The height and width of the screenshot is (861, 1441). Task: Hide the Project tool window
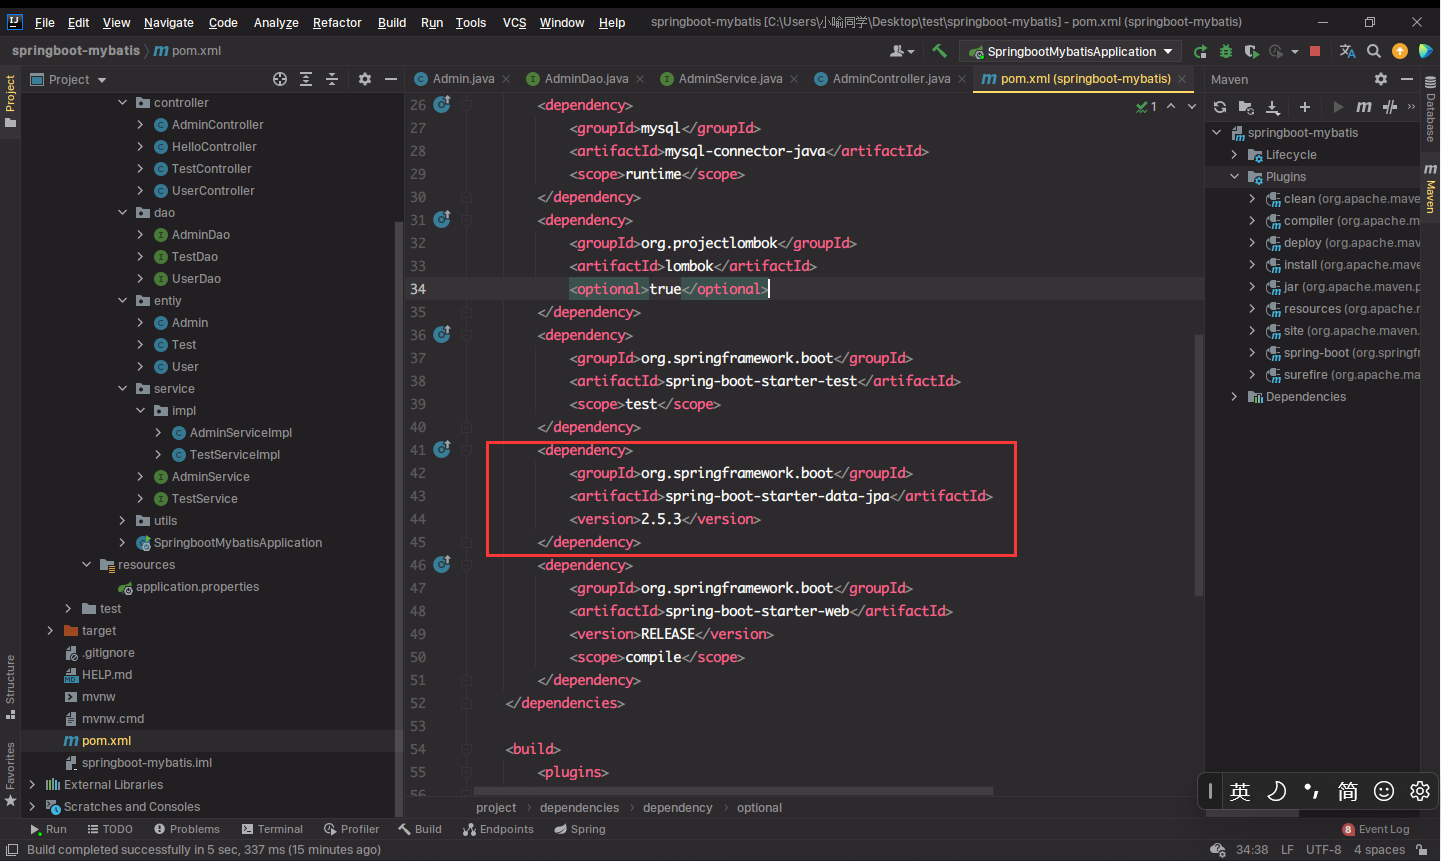click(x=391, y=79)
